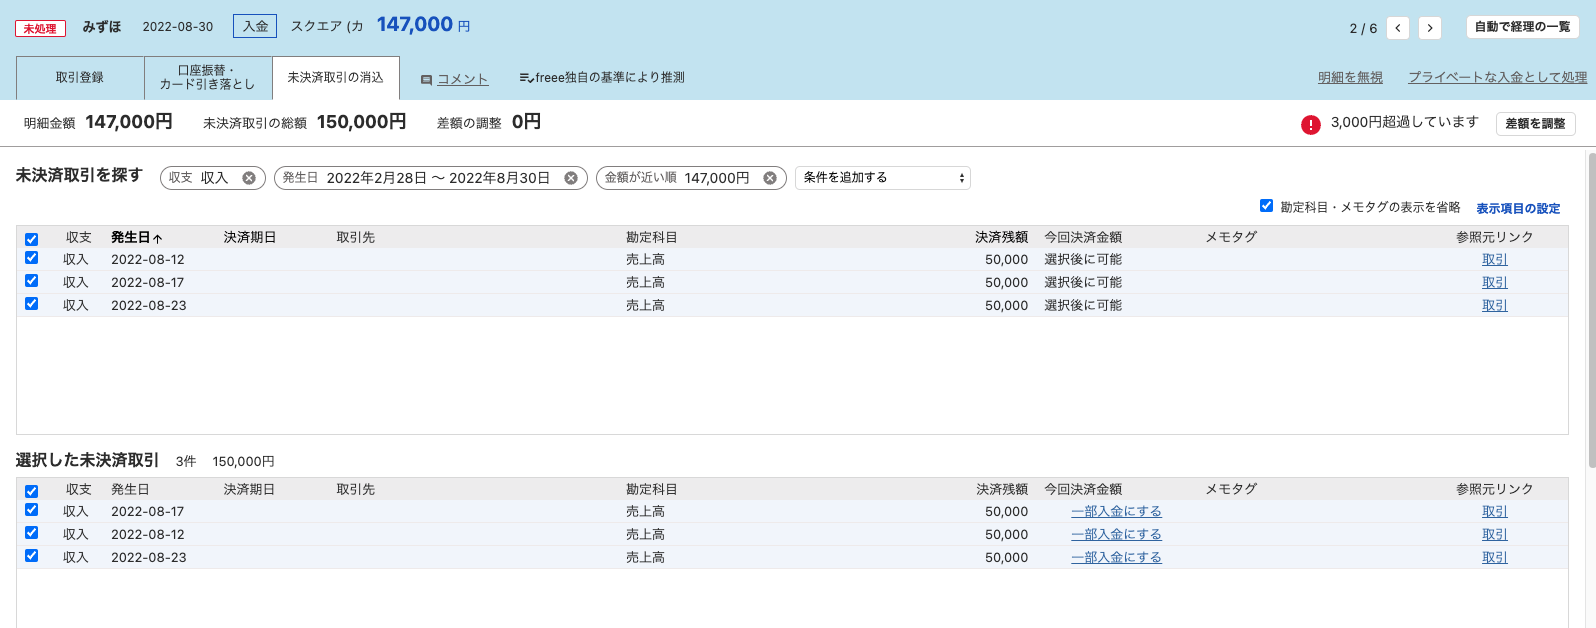Viewport: 1596px width, 628px height.
Task: Click the 入金 badge
Action: tap(255, 26)
